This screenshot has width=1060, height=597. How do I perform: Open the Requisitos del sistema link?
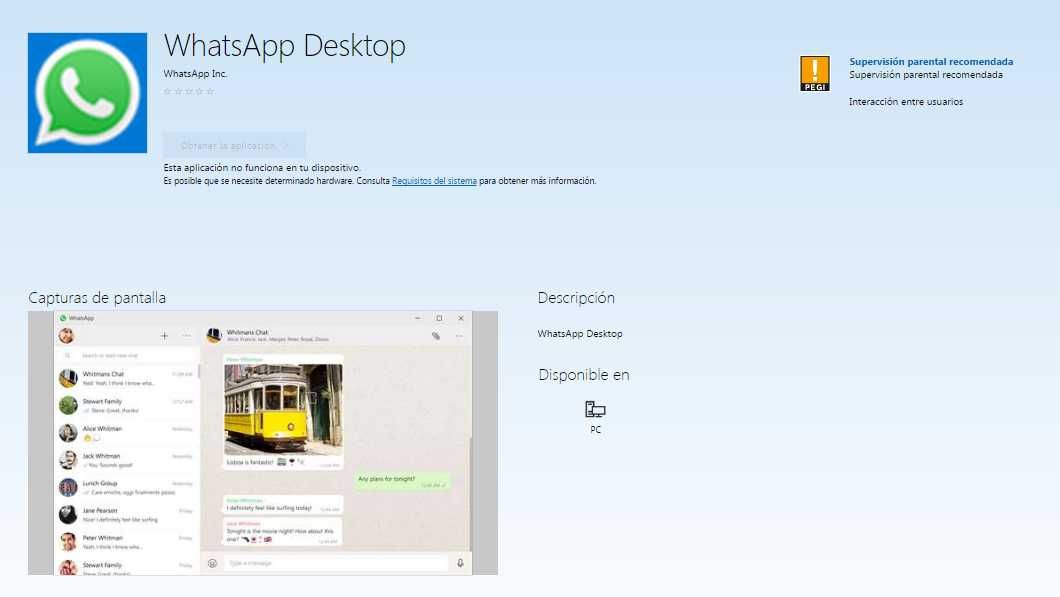[434, 181]
